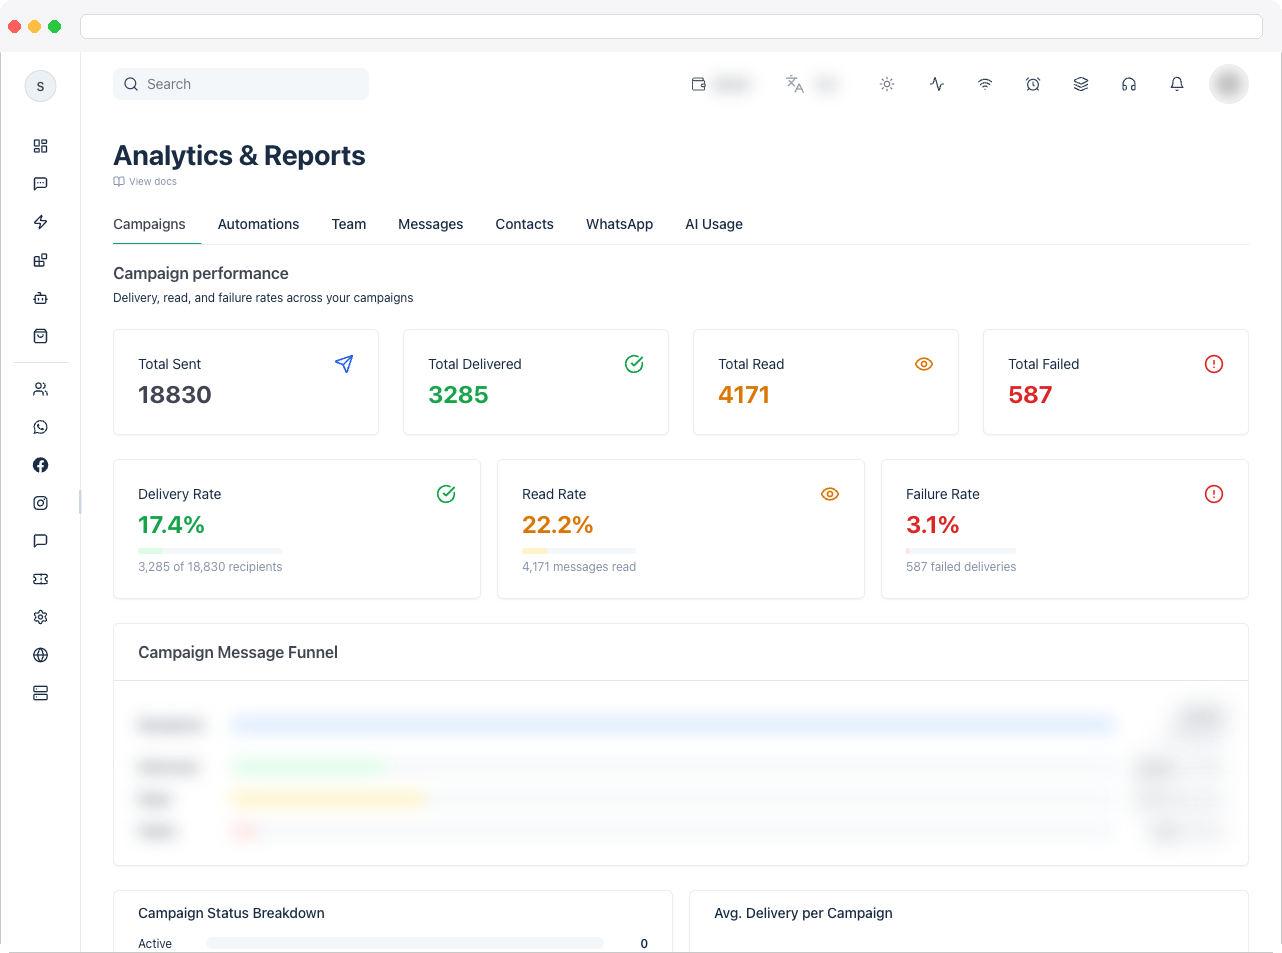The height and width of the screenshot is (953, 1282).
Task: Open the empty speech bubble icon in sidebar
Action: [x=40, y=541]
